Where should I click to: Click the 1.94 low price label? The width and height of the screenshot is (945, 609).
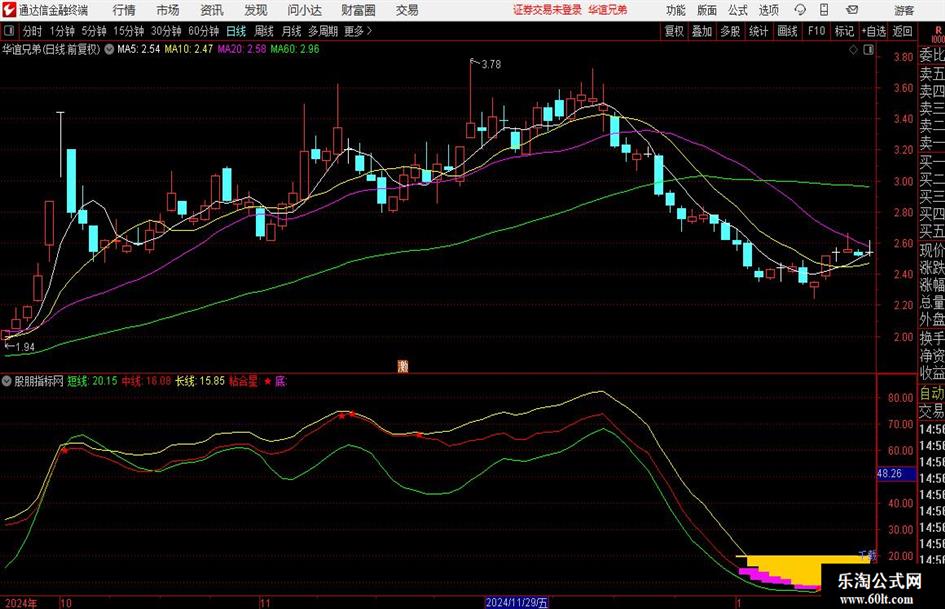(25, 347)
